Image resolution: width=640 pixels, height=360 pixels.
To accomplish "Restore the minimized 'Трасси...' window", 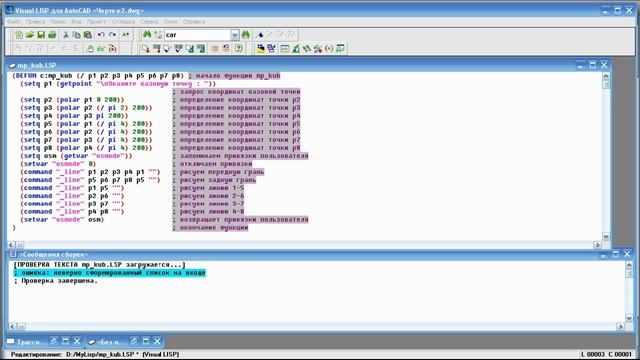I will [53, 341].
